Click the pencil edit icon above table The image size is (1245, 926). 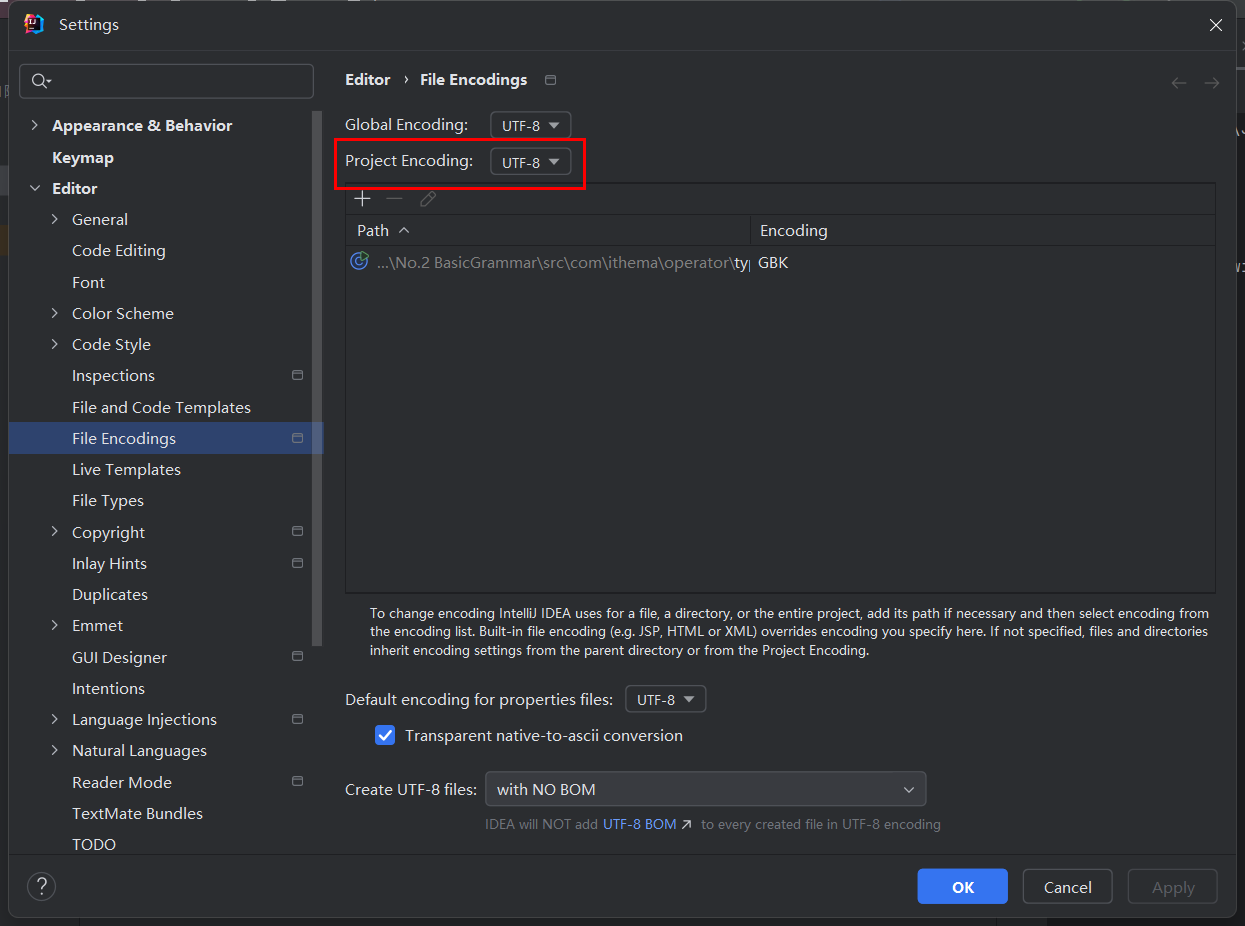tap(428, 199)
